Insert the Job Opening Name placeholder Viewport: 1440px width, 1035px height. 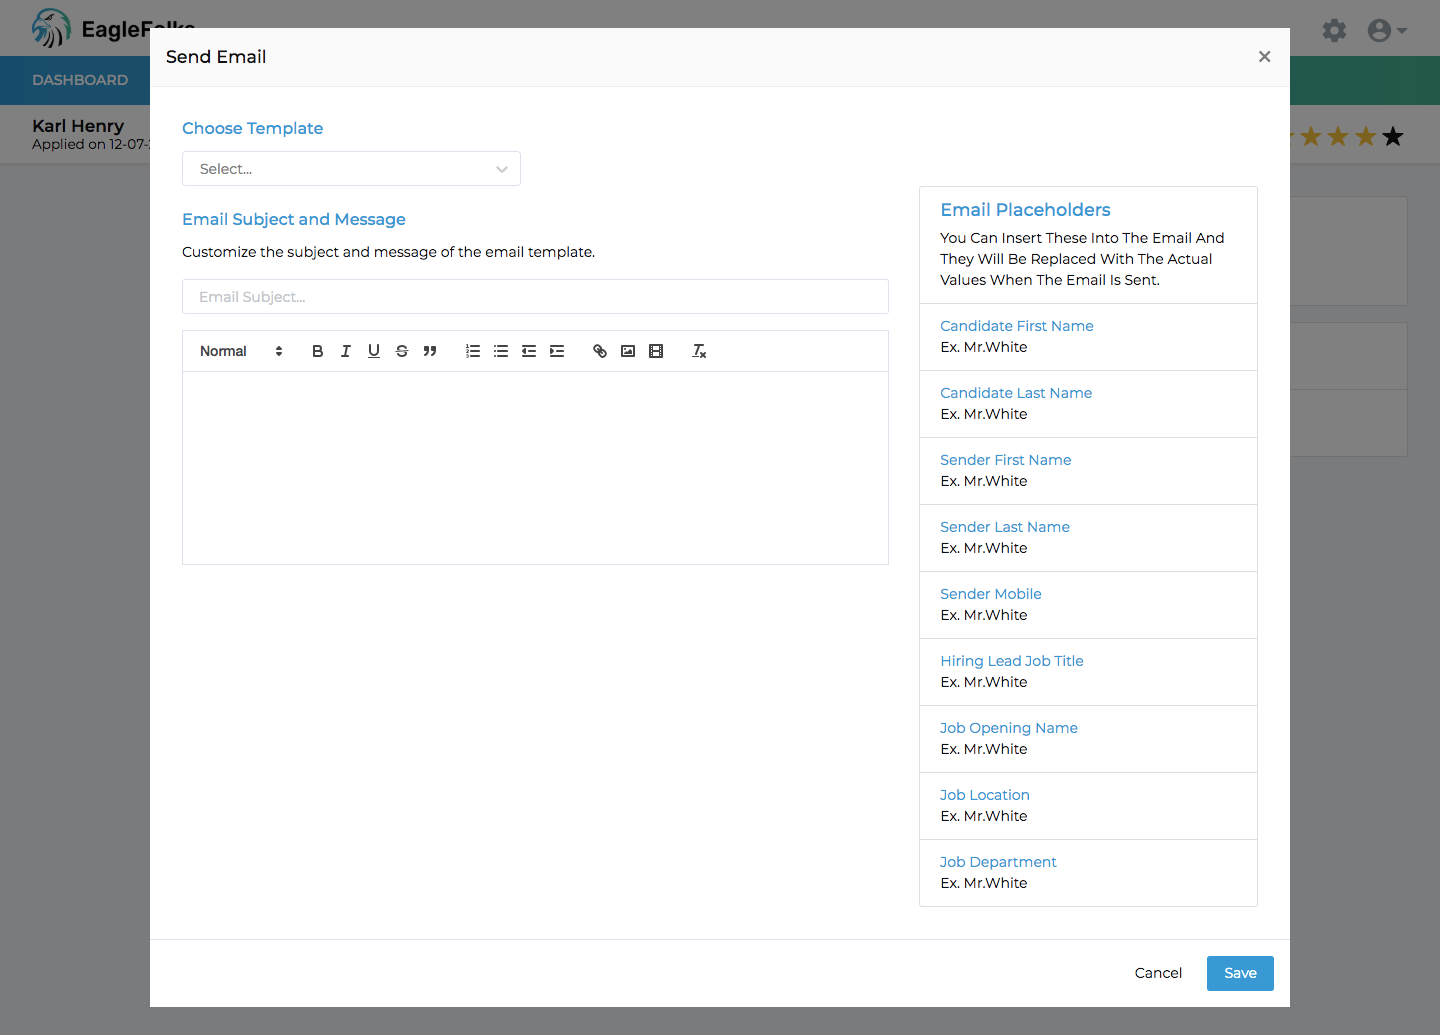coord(1008,728)
